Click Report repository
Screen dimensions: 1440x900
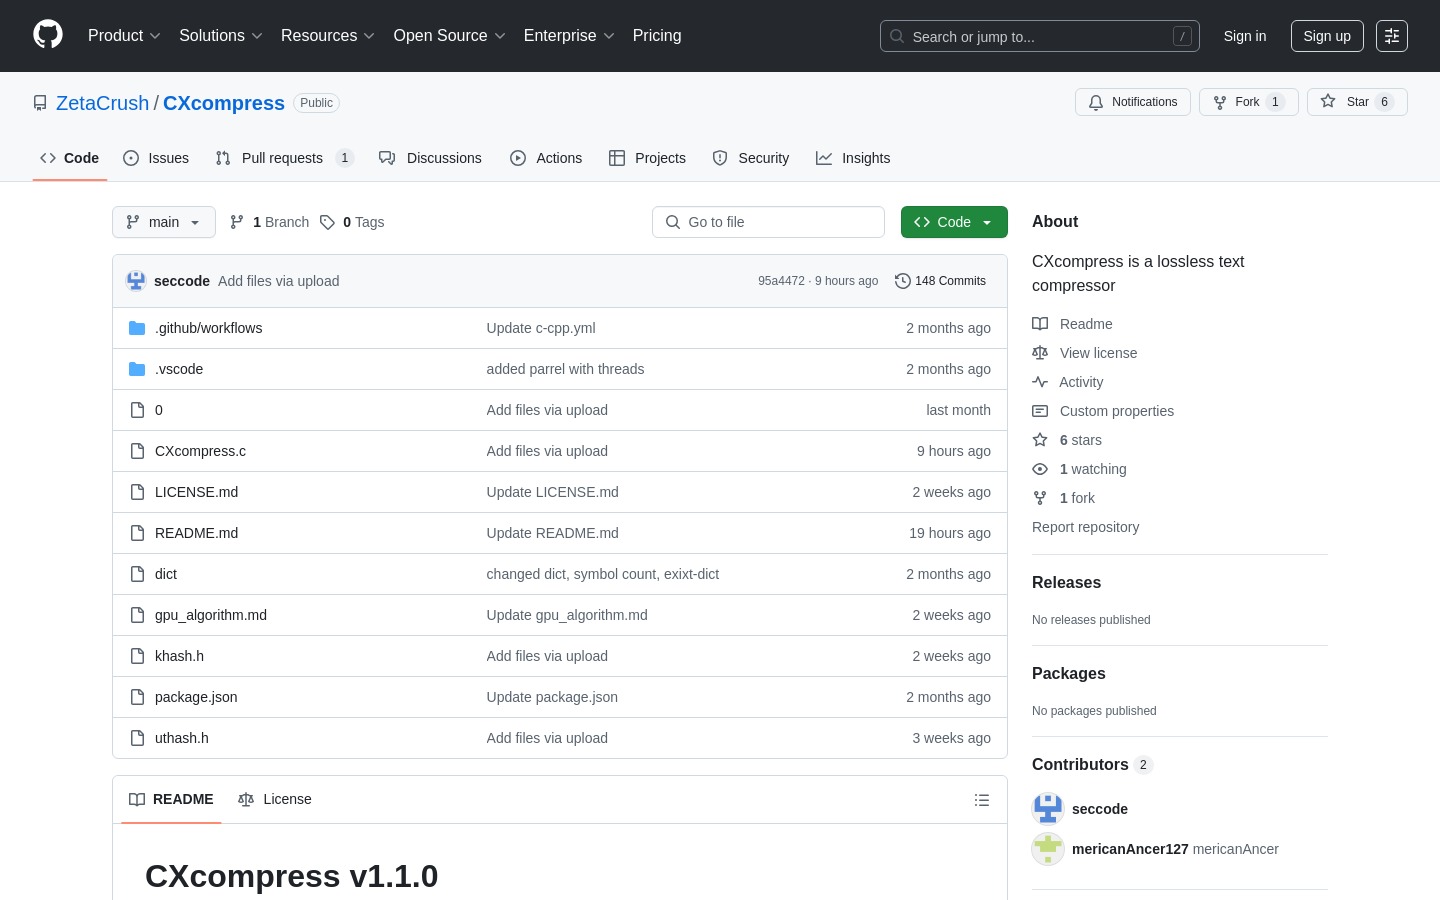coord(1085,527)
